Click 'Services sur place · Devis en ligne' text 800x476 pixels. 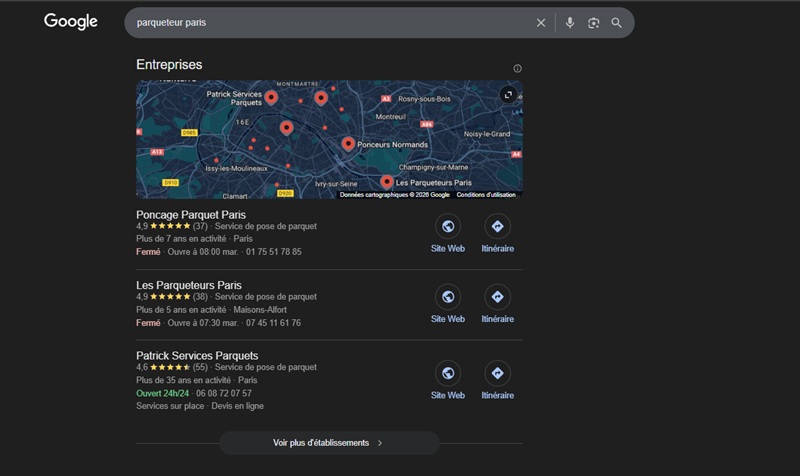[x=200, y=406]
